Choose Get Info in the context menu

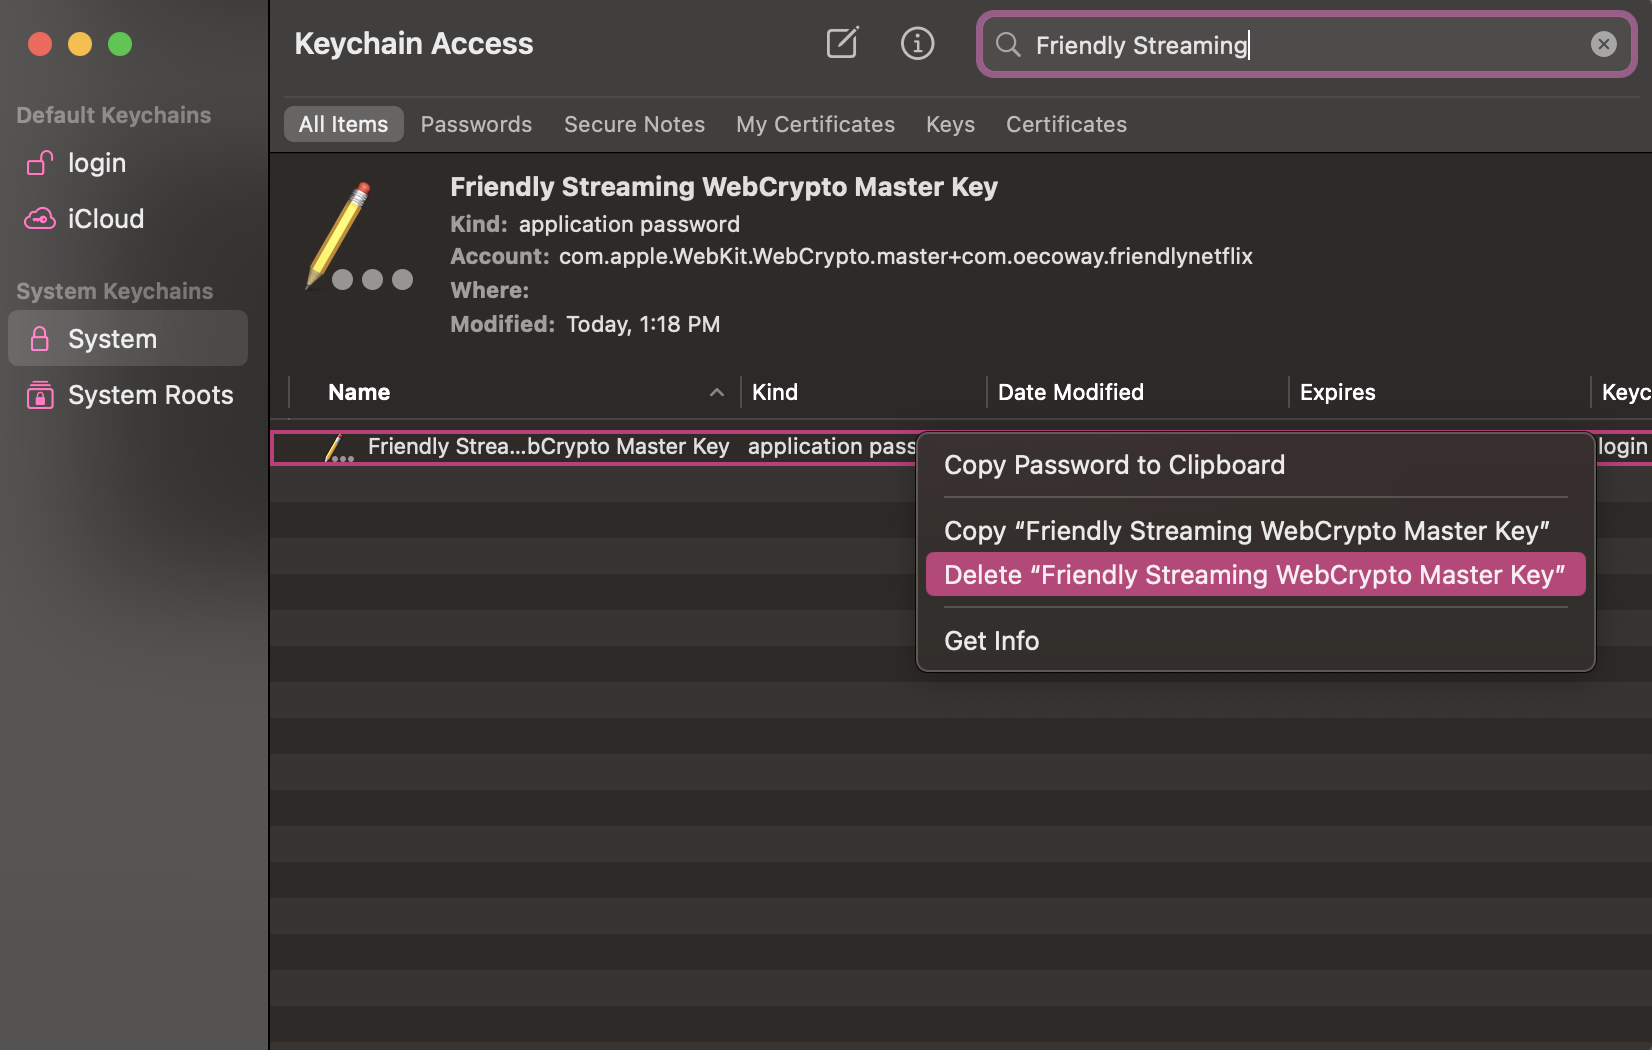coord(1256,641)
